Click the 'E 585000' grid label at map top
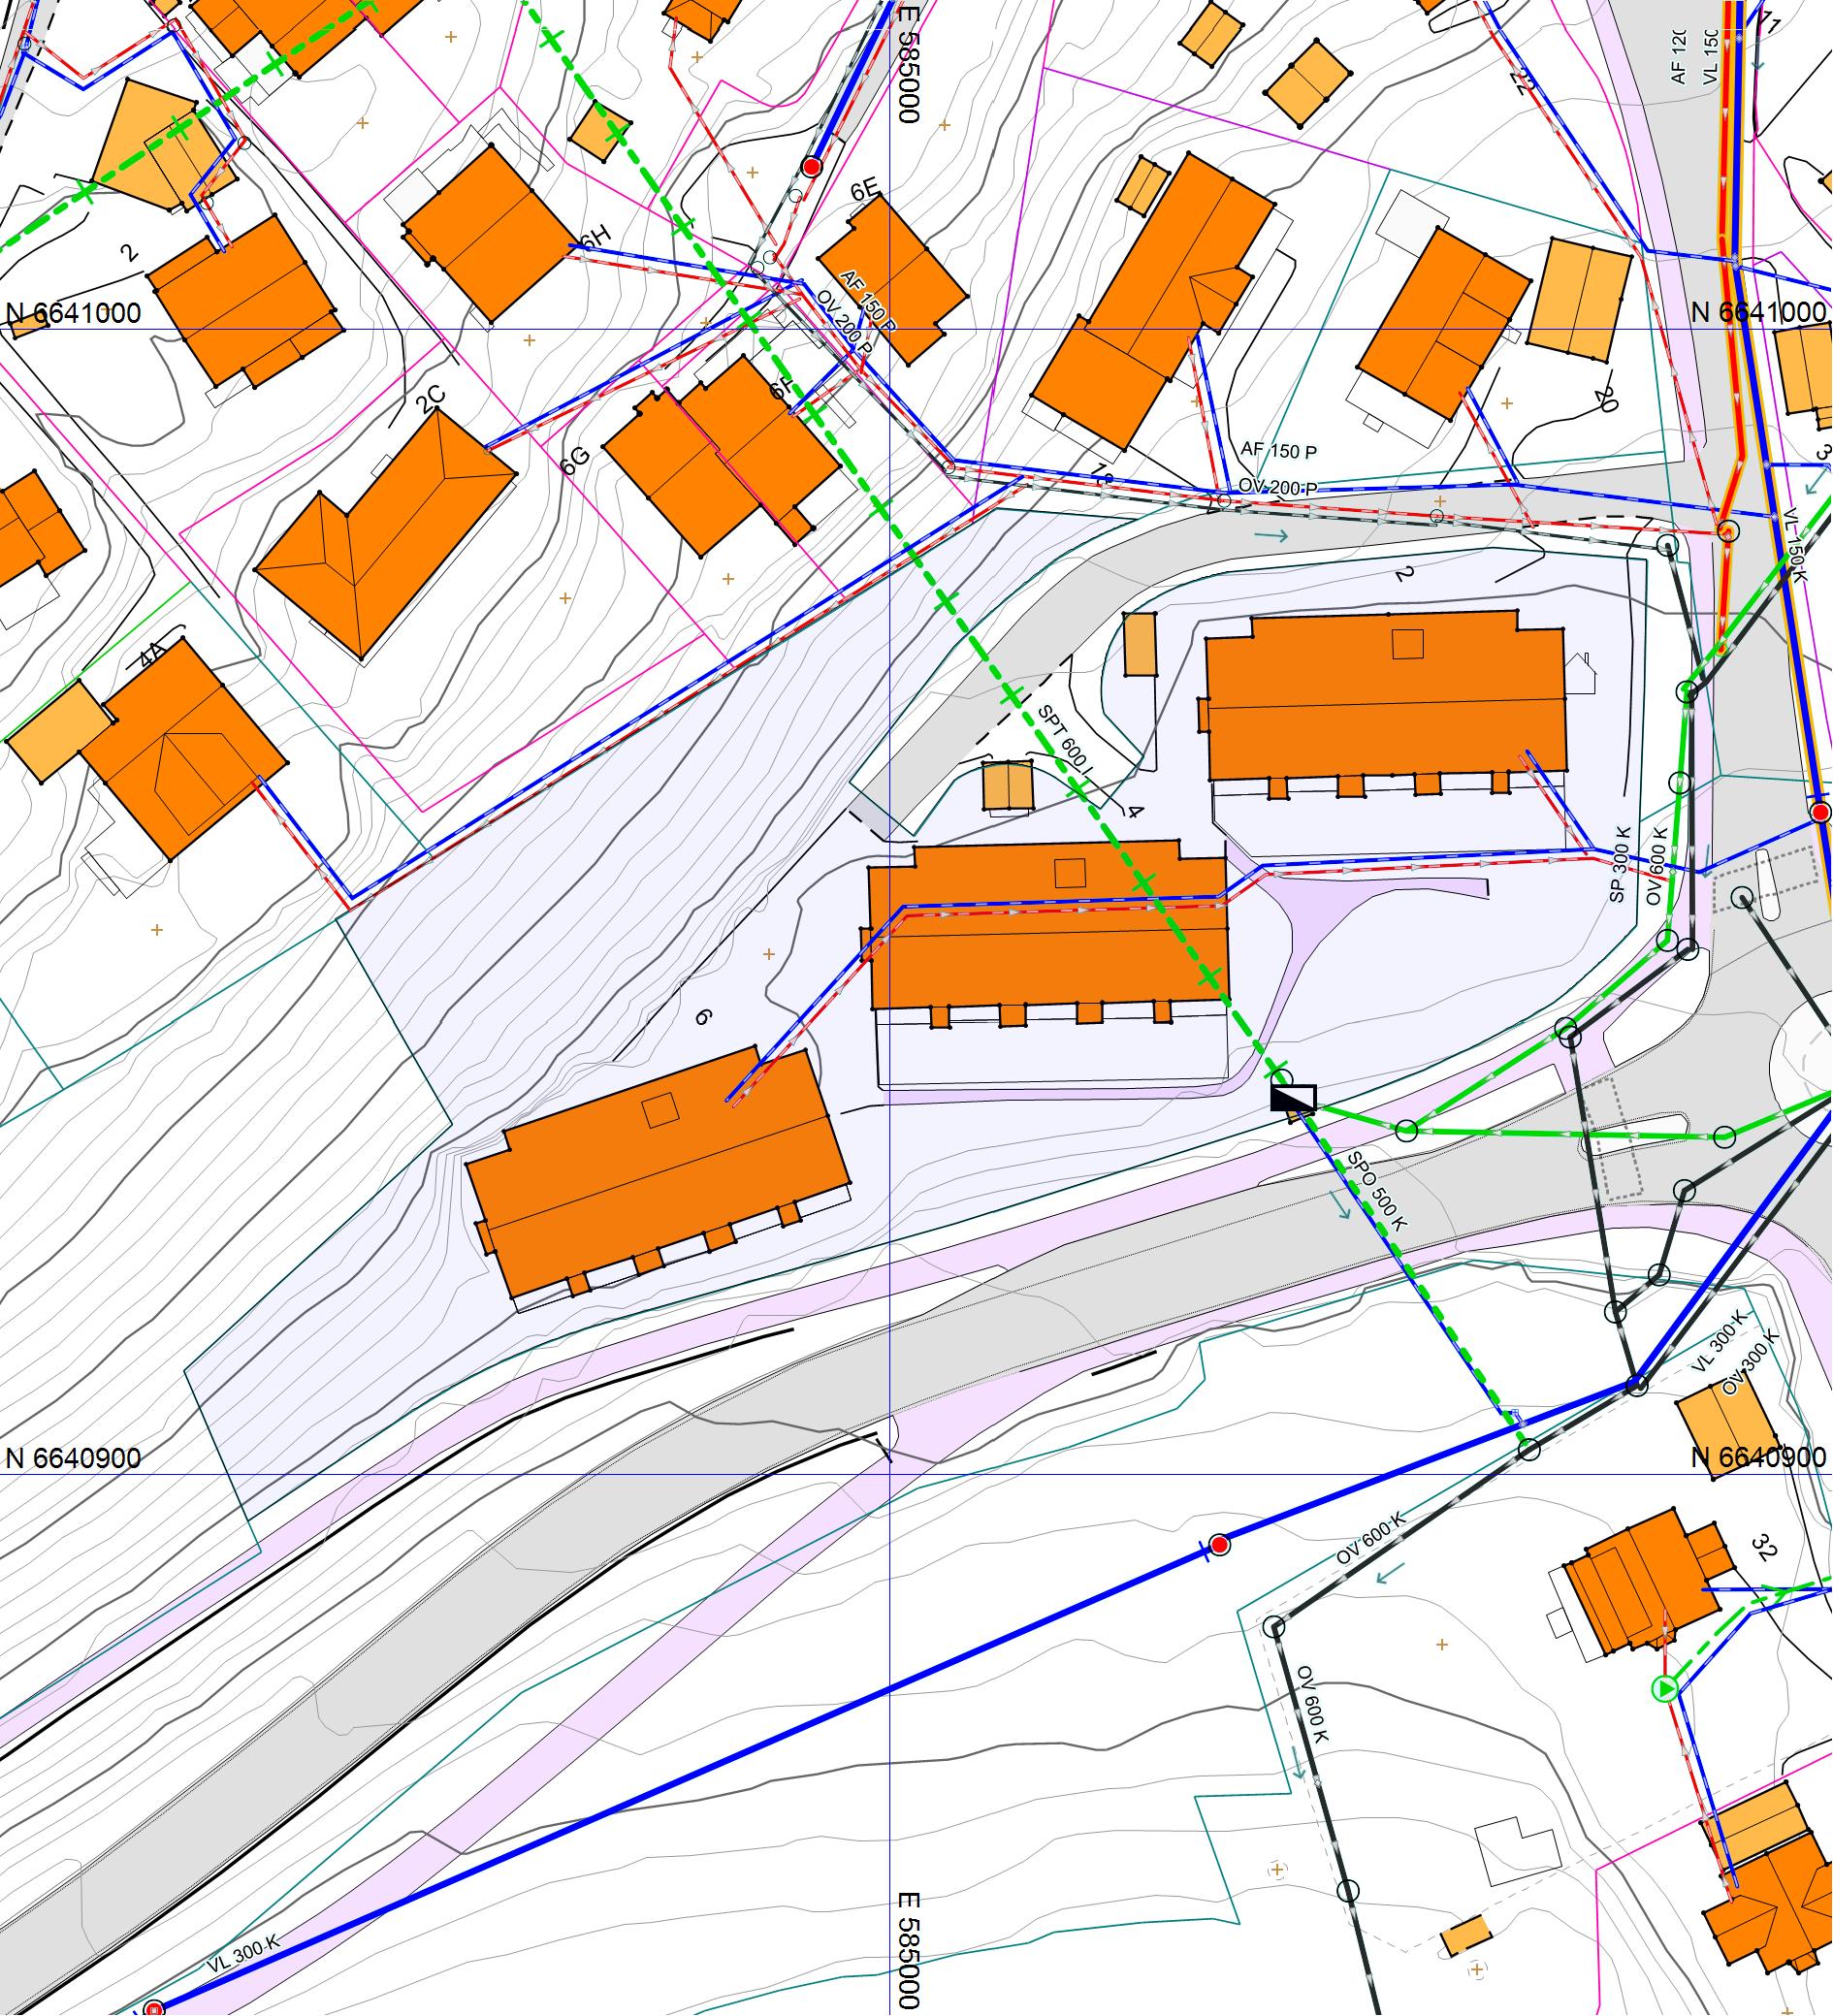1833x2016 pixels. [908, 65]
